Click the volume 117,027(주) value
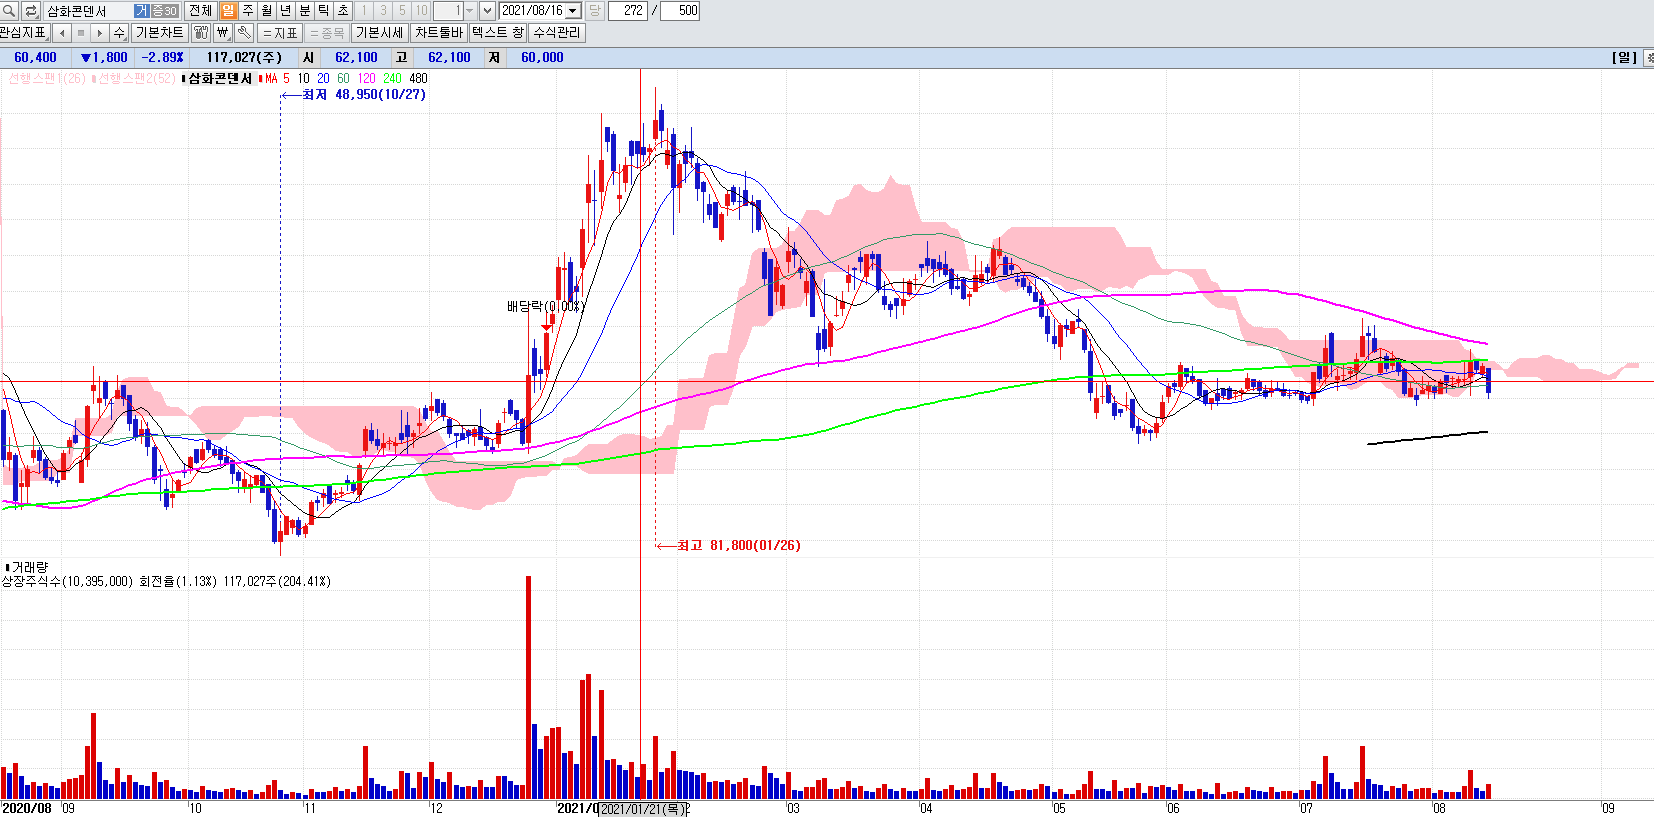The width and height of the screenshot is (1654, 817). click(x=244, y=58)
